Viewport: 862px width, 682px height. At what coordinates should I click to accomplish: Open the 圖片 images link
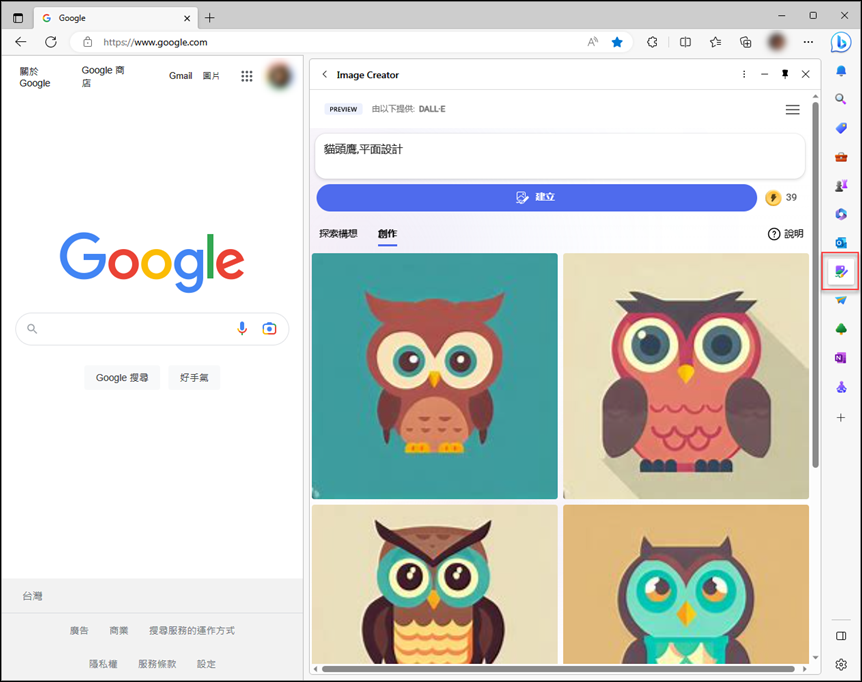click(x=211, y=76)
